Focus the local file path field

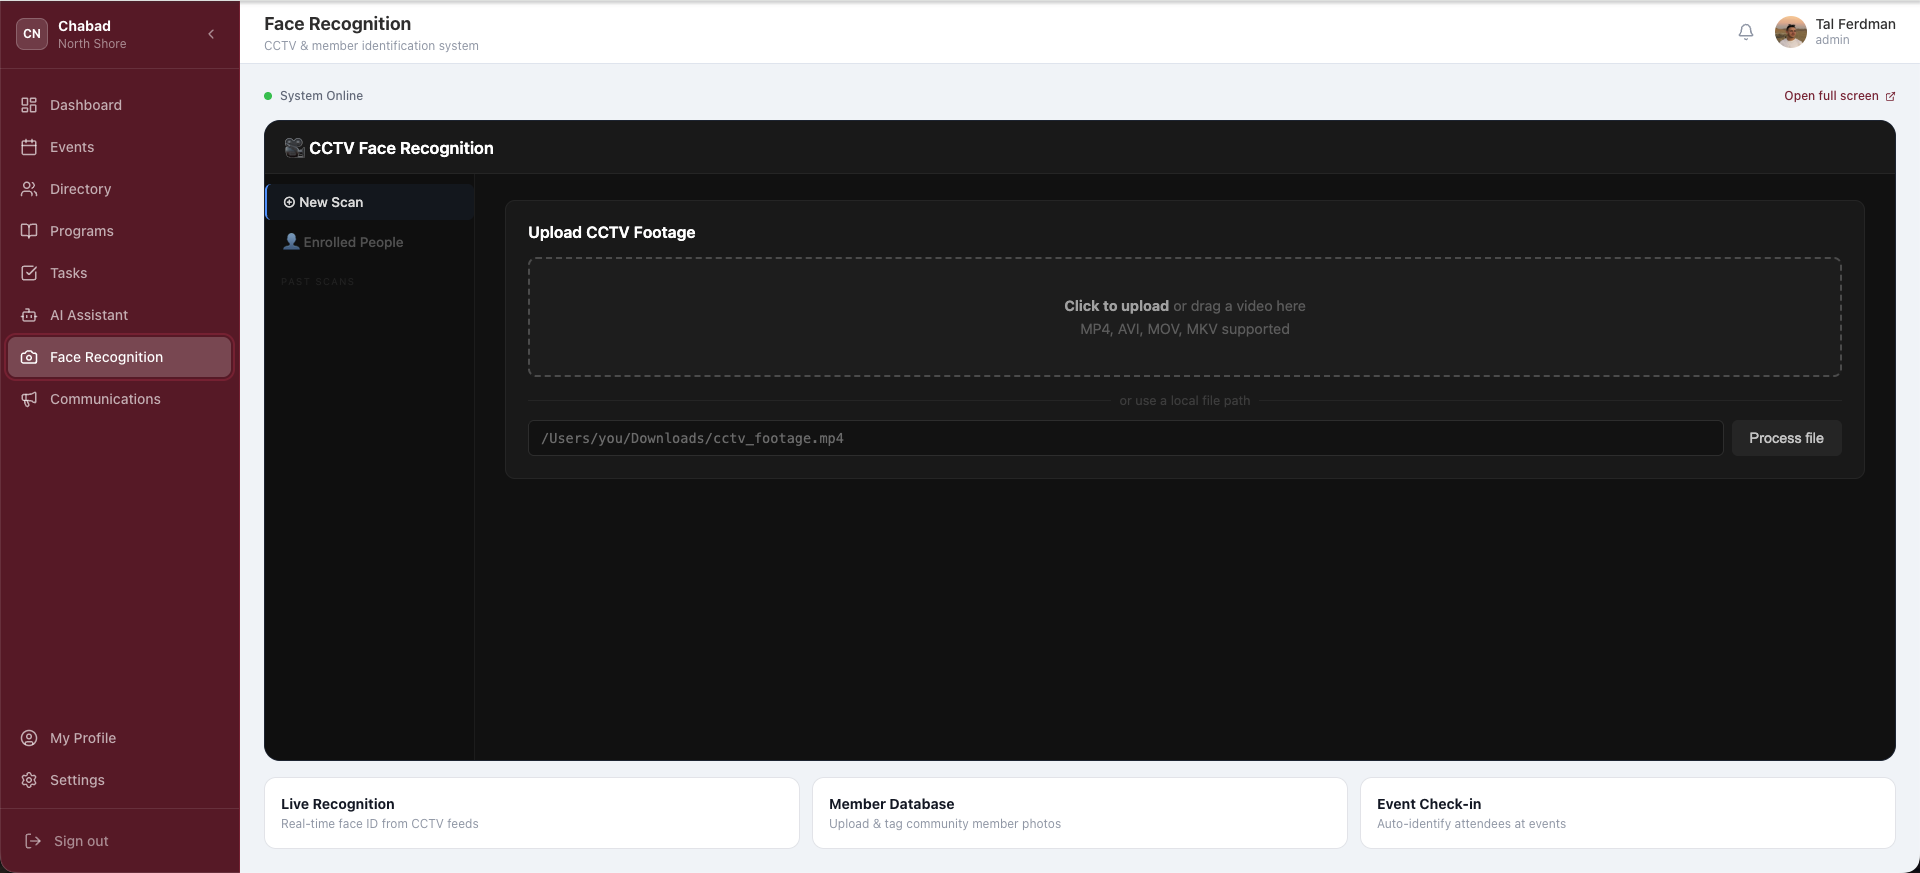pyautogui.click(x=1126, y=438)
